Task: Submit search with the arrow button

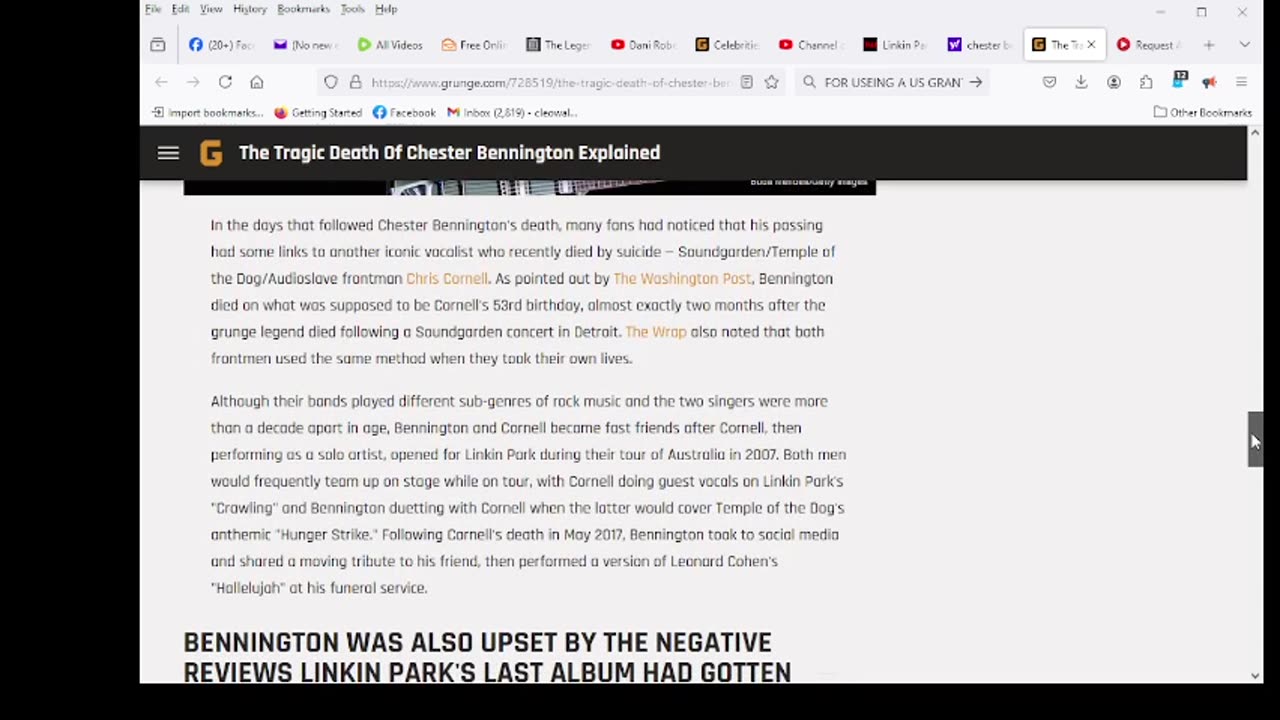Action: click(976, 82)
